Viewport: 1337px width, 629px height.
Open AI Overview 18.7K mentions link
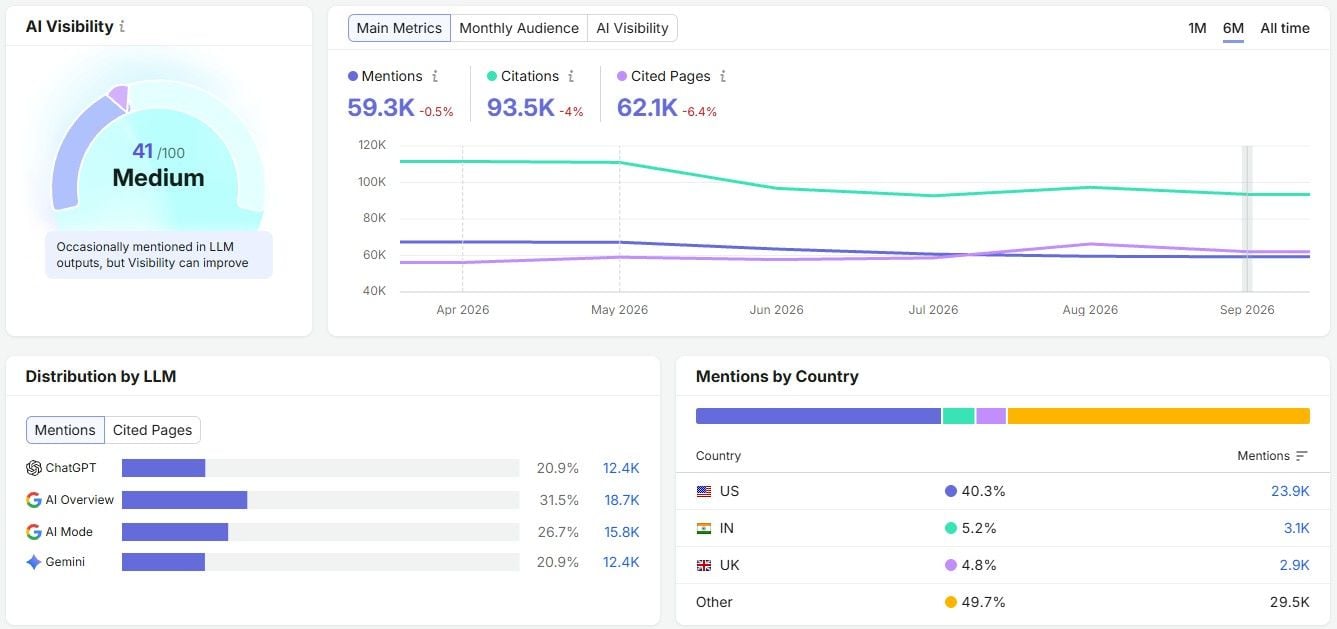click(x=621, y=500)
